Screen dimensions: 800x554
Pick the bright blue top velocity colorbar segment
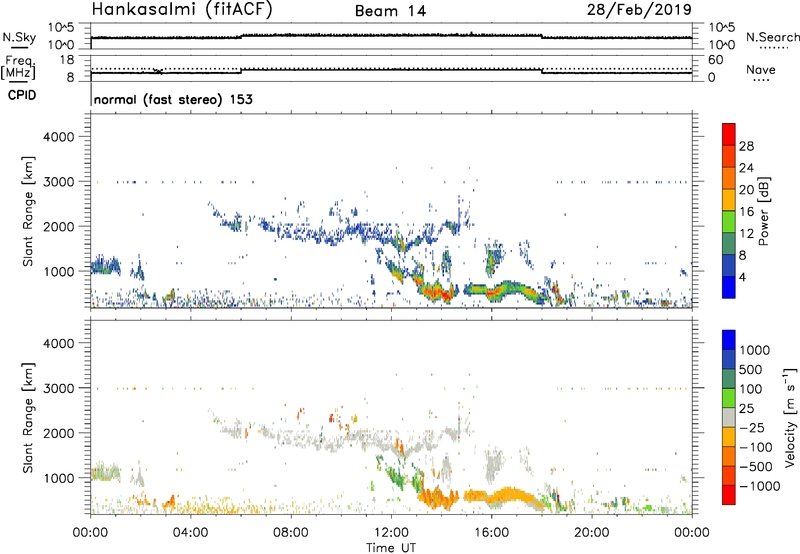[729, 340]
